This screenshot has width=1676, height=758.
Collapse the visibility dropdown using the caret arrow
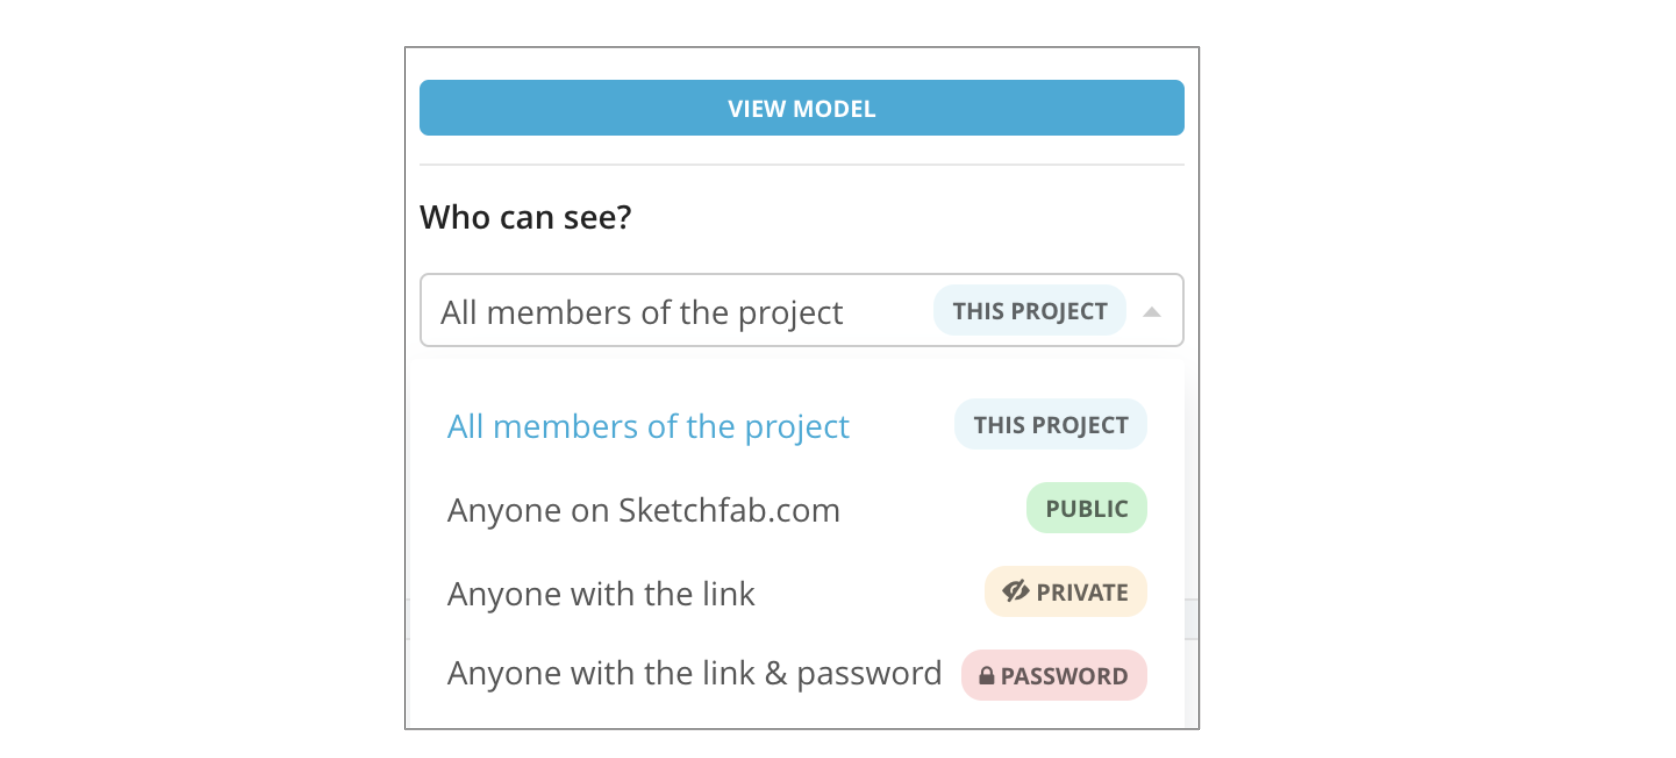click(1152, 312)
